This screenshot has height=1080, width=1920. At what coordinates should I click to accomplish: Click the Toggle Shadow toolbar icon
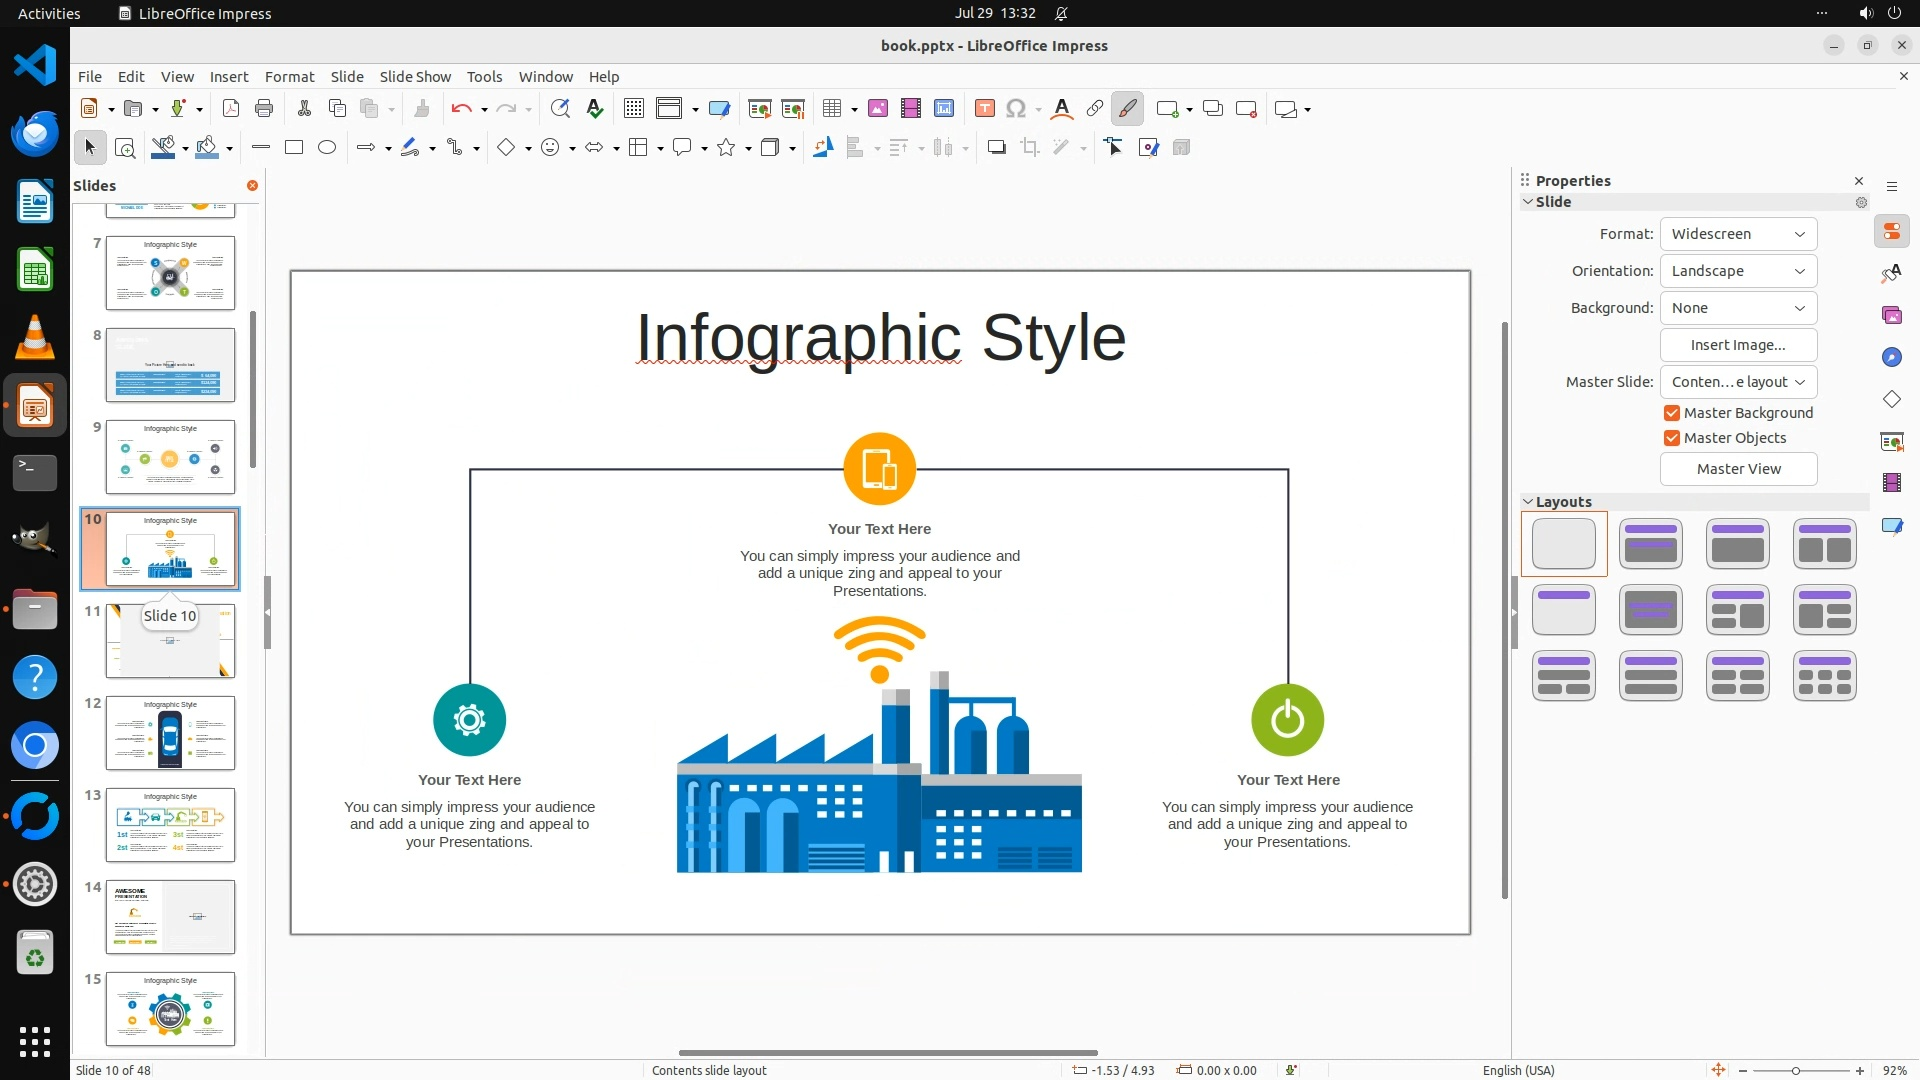tap(996, 148)
